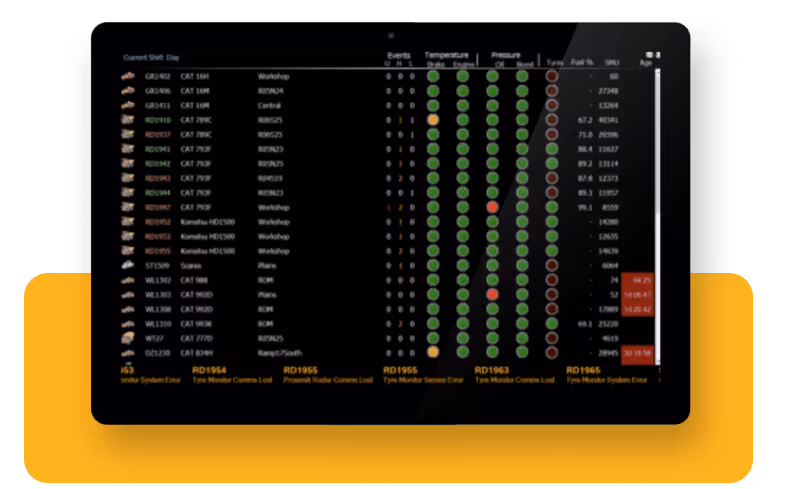
Task: Open ticker alert RD1955 Proximit Radar Comms Lost
Action: coord(328,375)
